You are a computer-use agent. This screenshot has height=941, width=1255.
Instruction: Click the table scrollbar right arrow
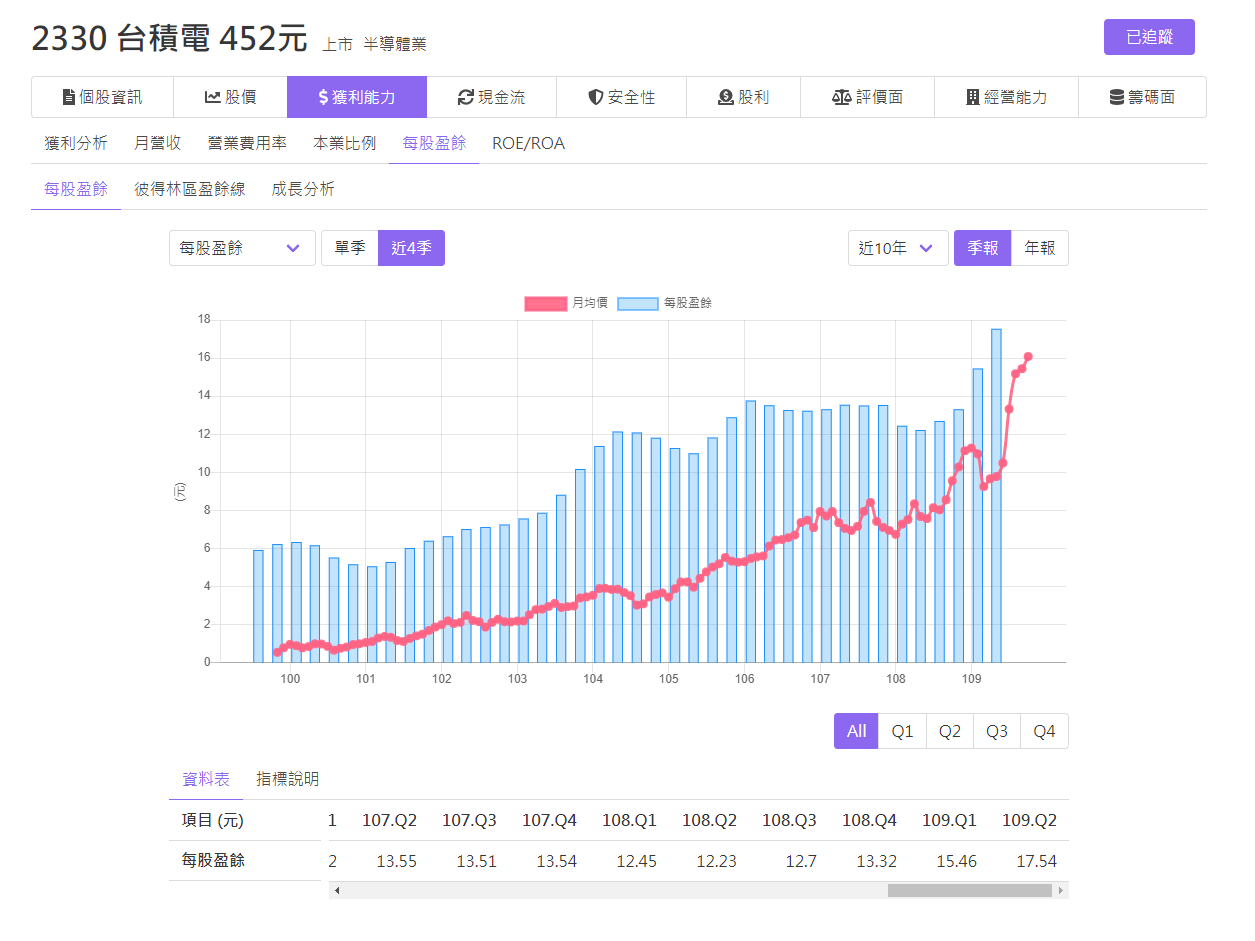[1061, 890]
